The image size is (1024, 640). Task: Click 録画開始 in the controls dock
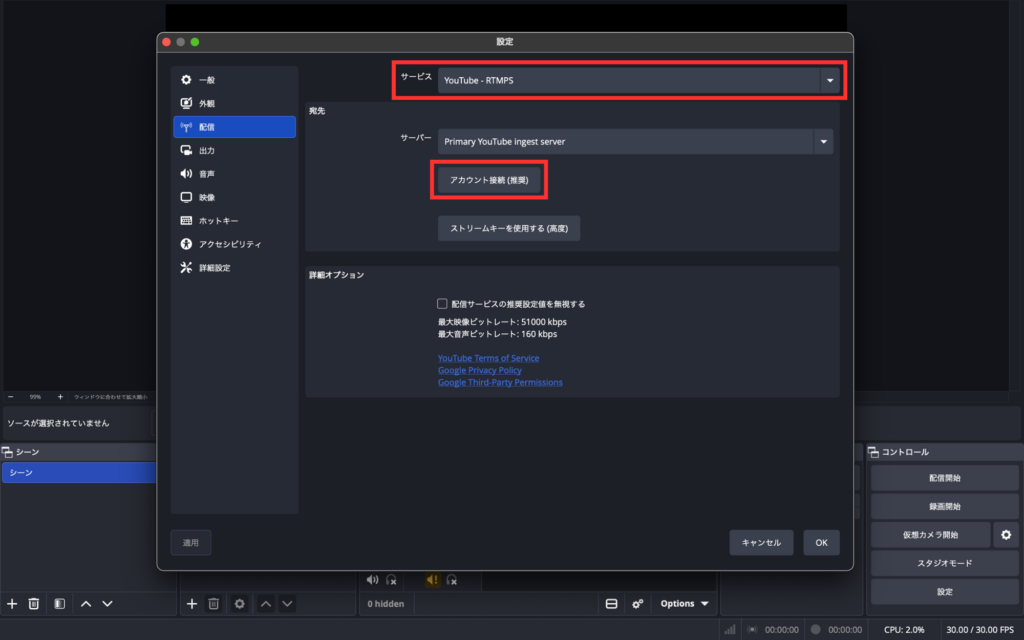(944, 507)
